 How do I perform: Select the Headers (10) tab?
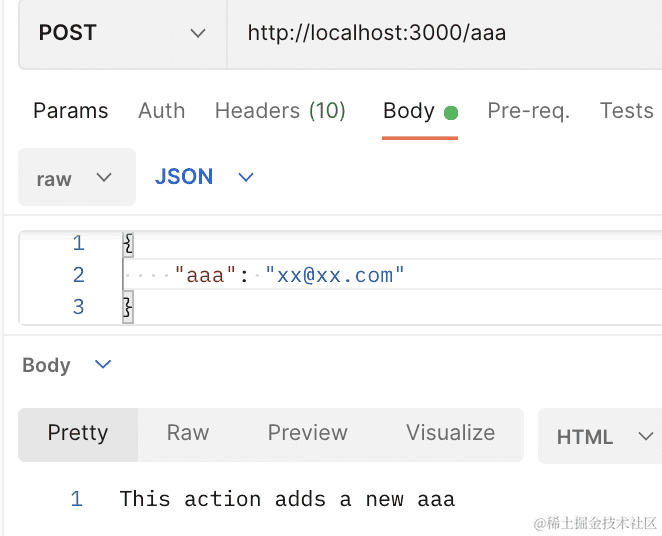click(x=280, y=111)
